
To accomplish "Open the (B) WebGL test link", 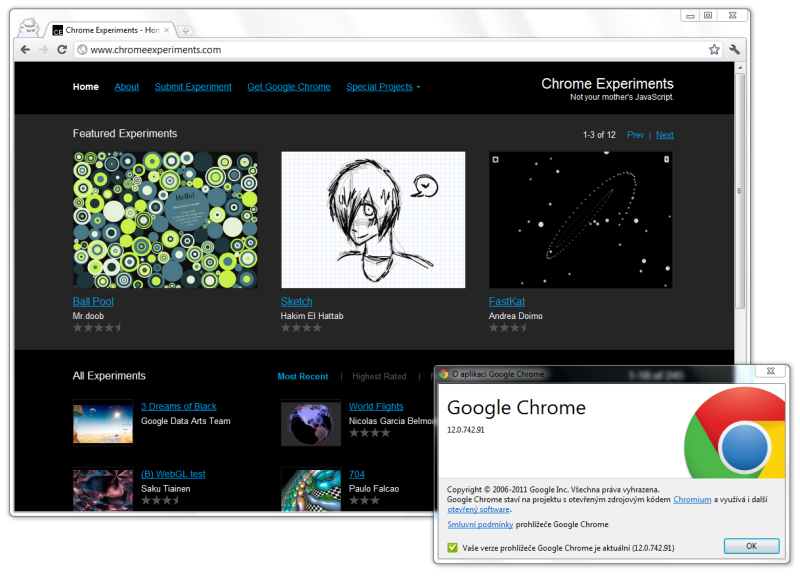I will [x=173, y=474].
